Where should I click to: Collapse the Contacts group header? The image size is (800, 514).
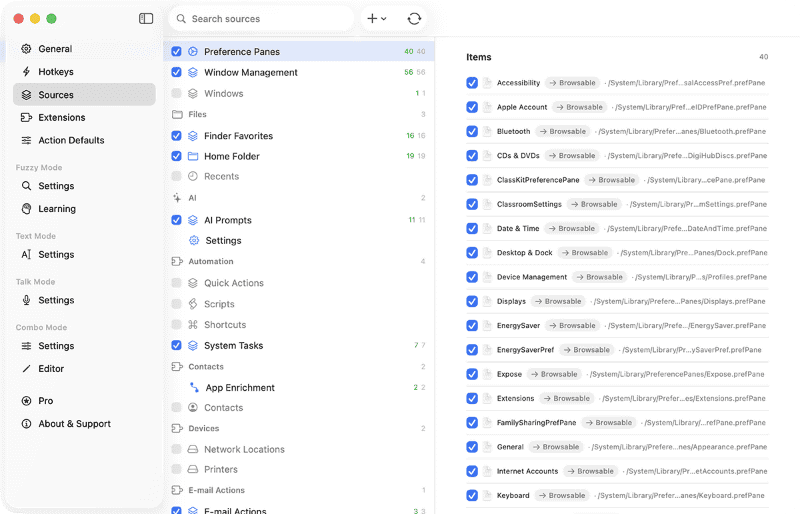[299, 366]
